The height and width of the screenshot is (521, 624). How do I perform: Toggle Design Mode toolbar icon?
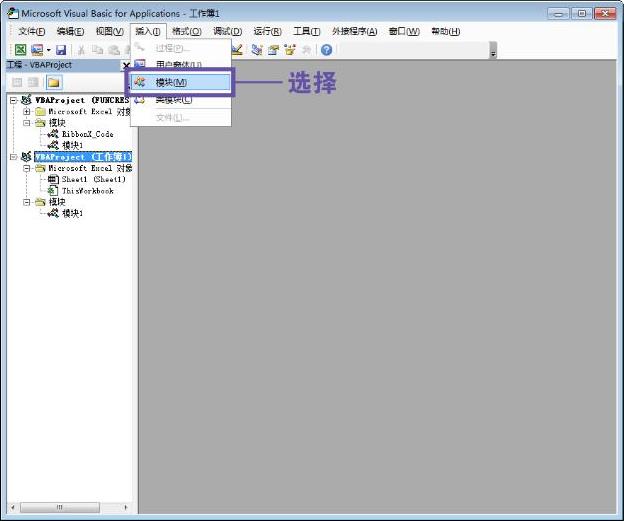[237, 50]
